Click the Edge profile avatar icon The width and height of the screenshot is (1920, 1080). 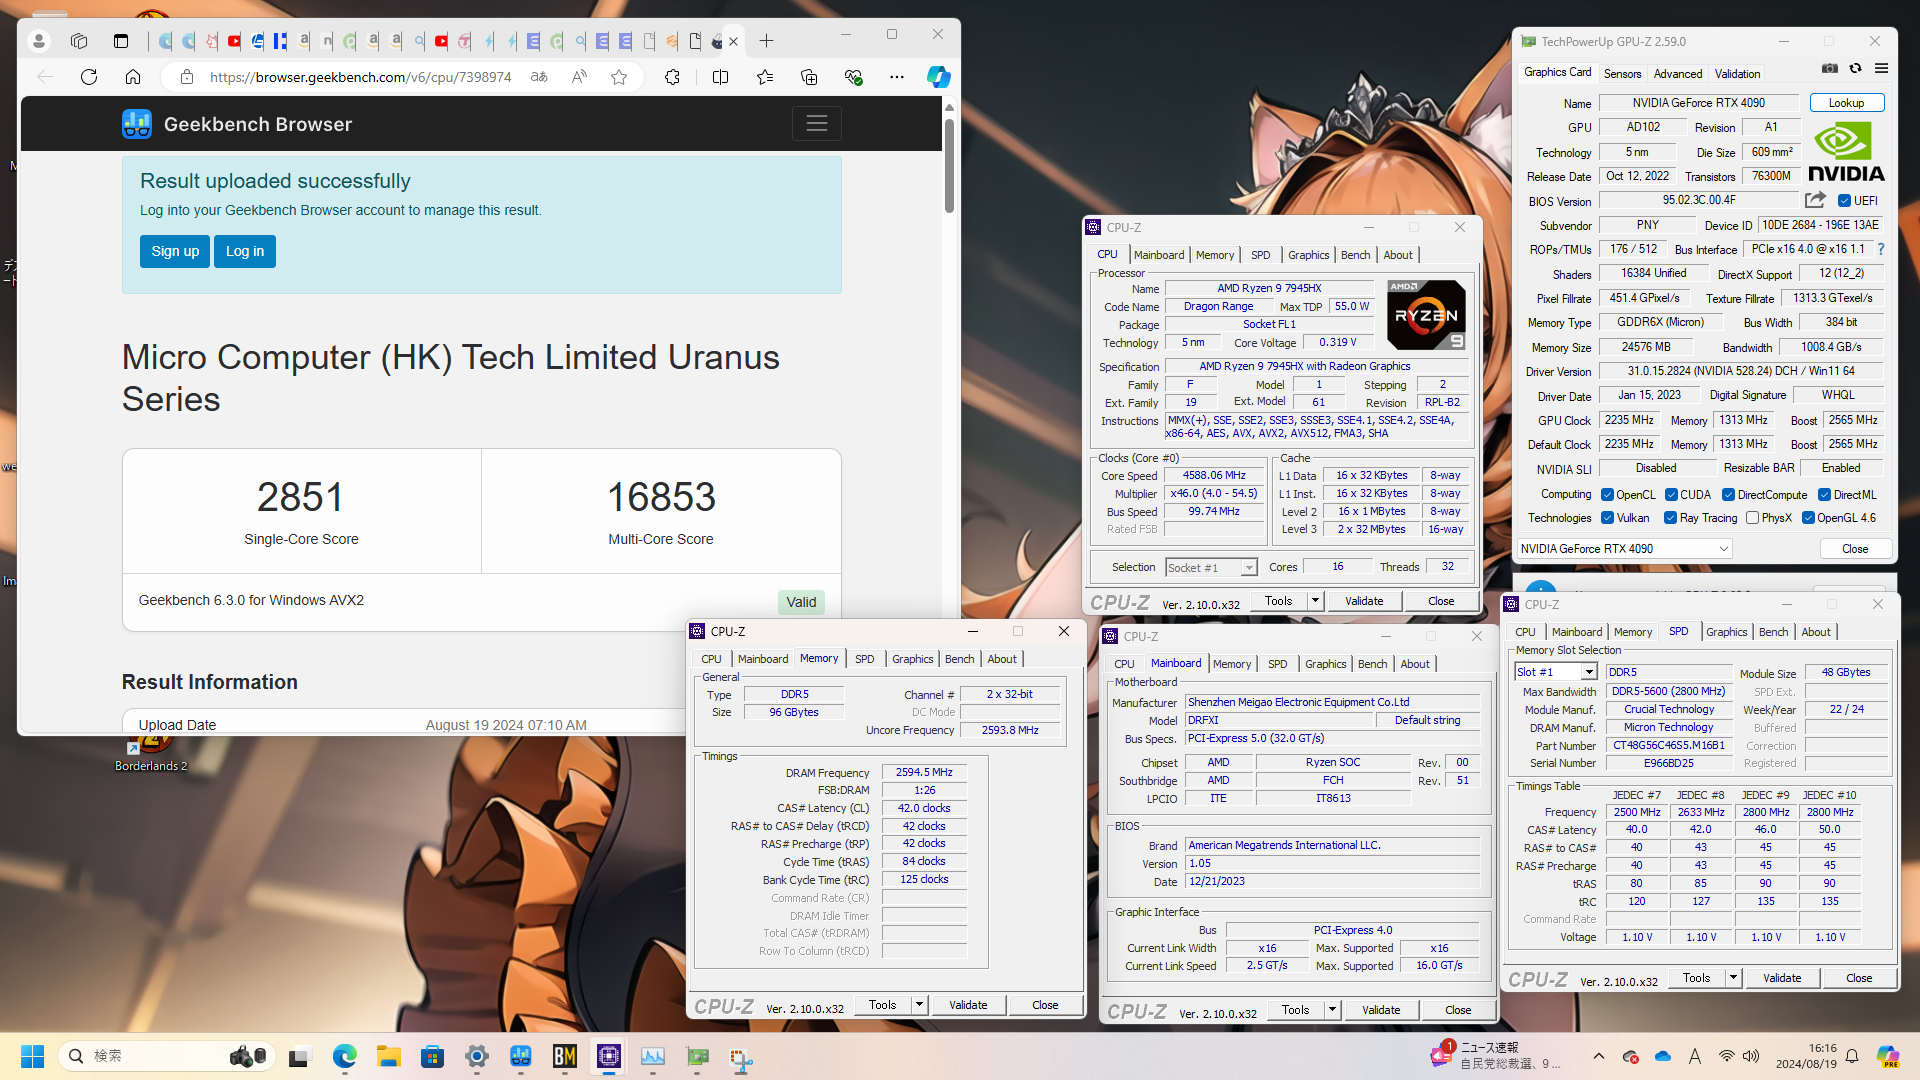[39, 41]
